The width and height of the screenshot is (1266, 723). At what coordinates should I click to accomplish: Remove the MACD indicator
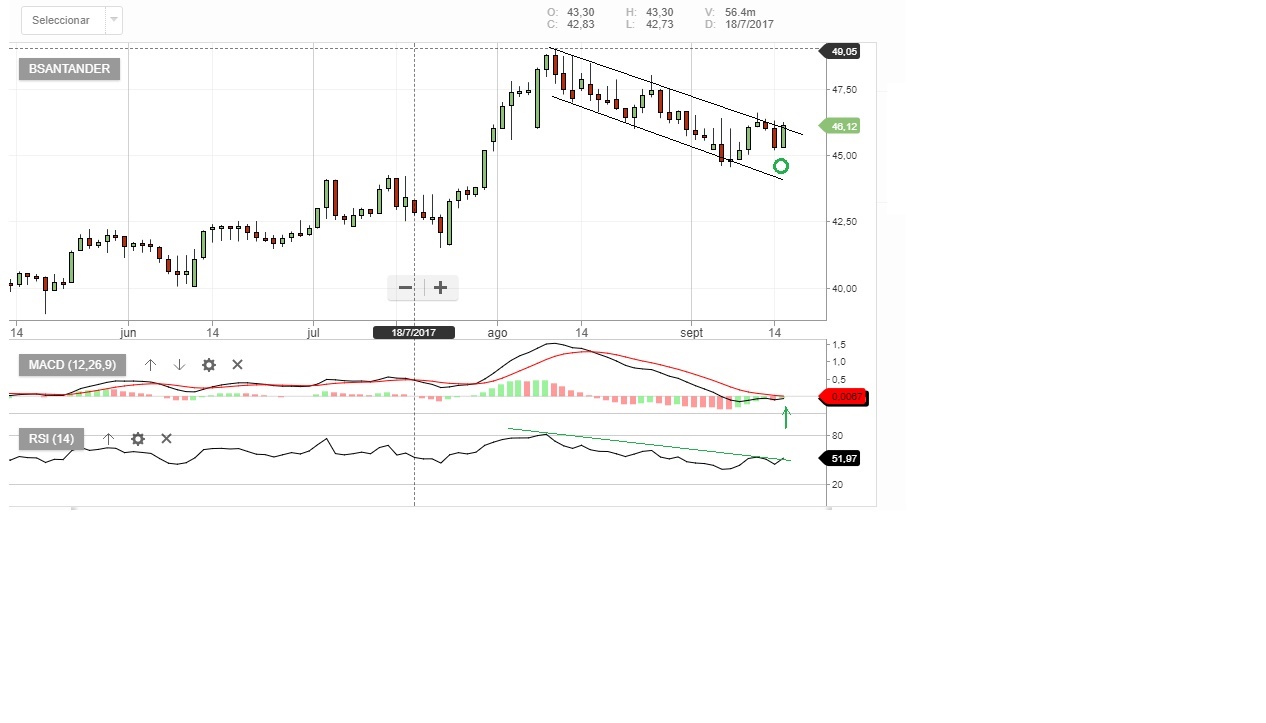click(x=237, y=365)
